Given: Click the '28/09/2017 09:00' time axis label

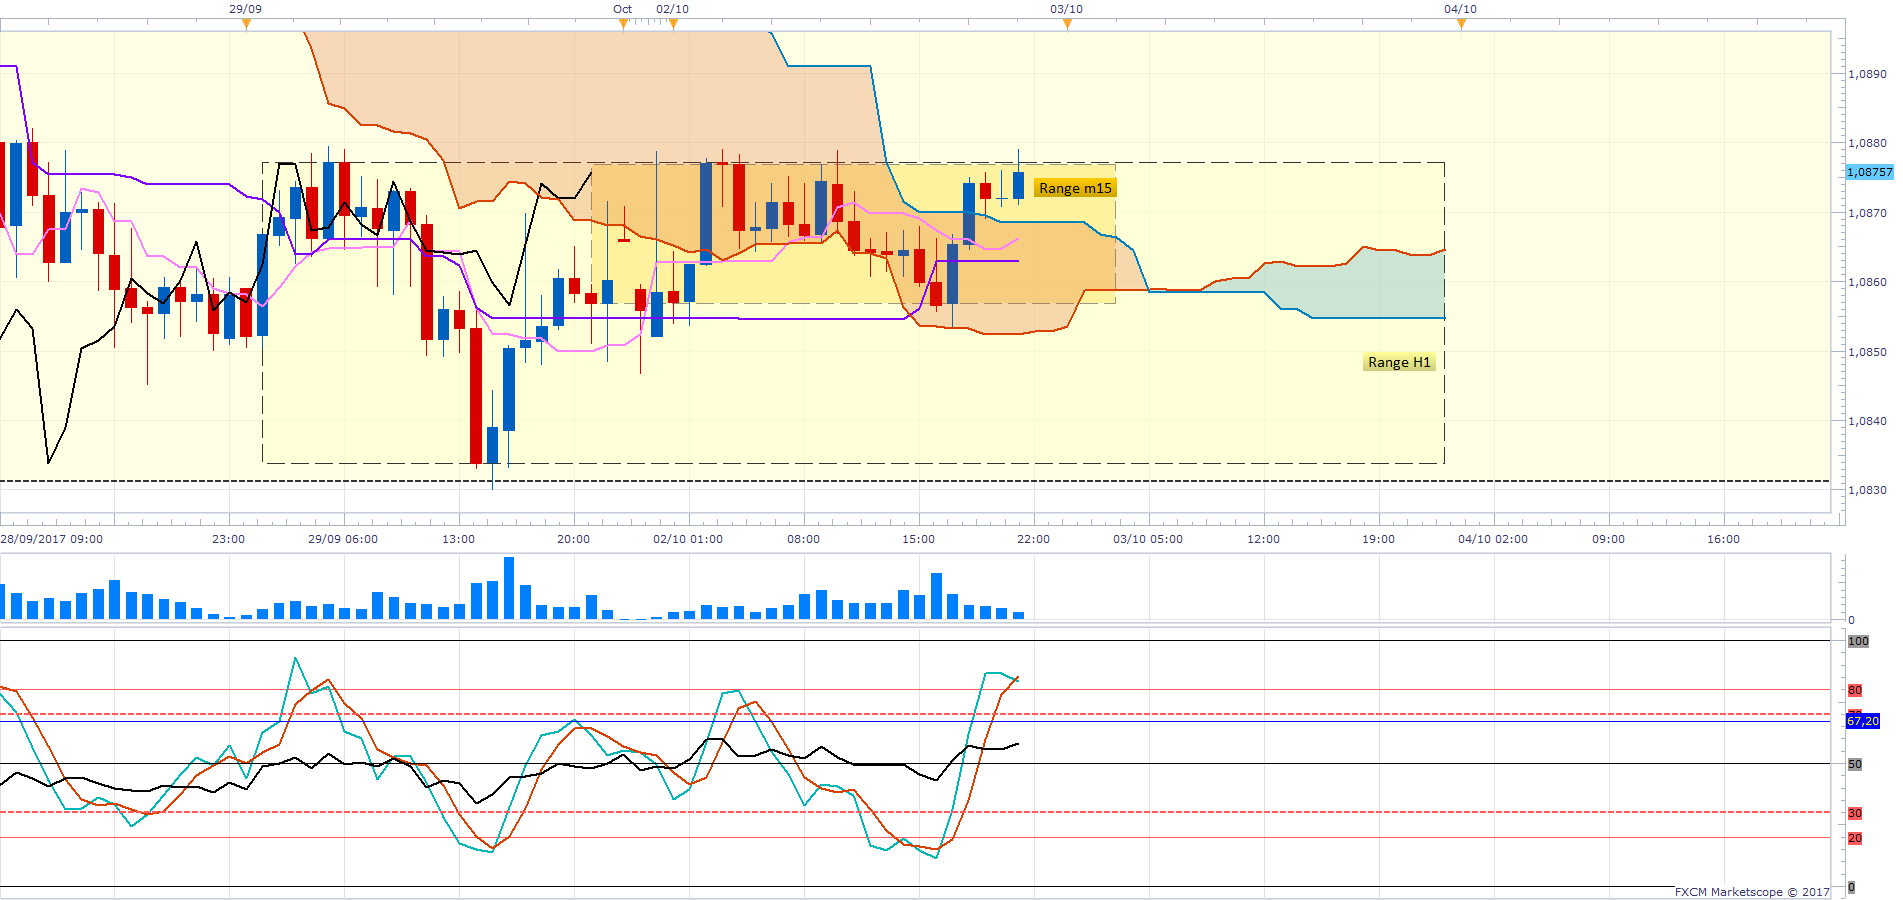Looking at the screenshot, I should pyautogui.click(x=52, y=539).
